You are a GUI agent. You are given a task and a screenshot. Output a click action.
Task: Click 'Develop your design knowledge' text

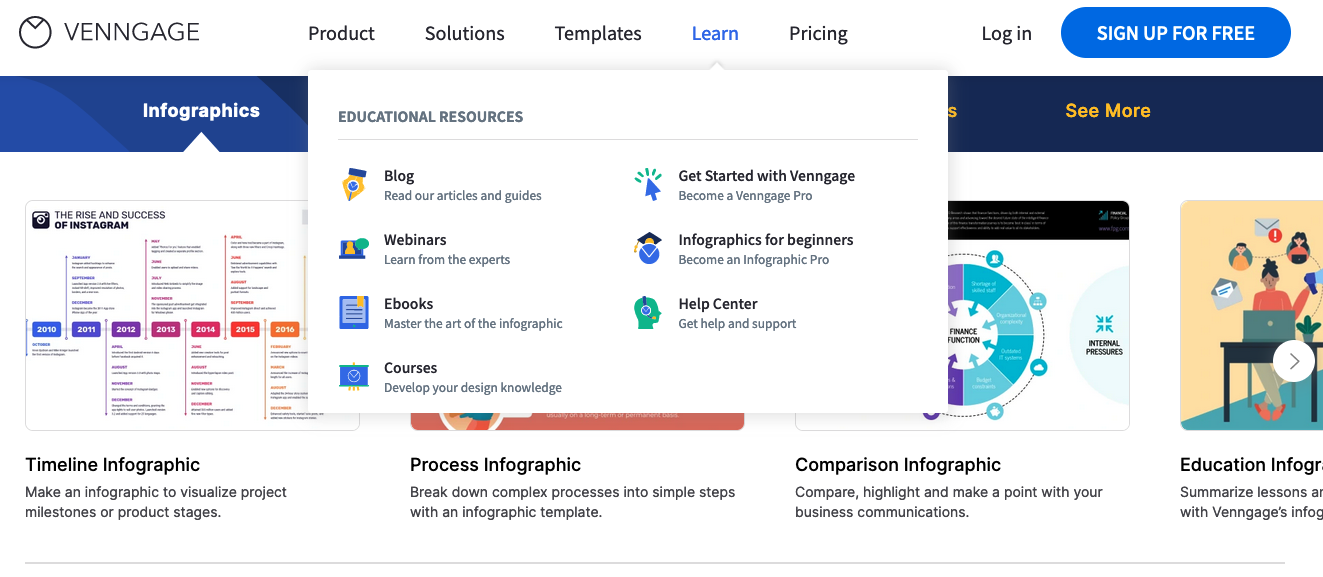tap(473, 388)
